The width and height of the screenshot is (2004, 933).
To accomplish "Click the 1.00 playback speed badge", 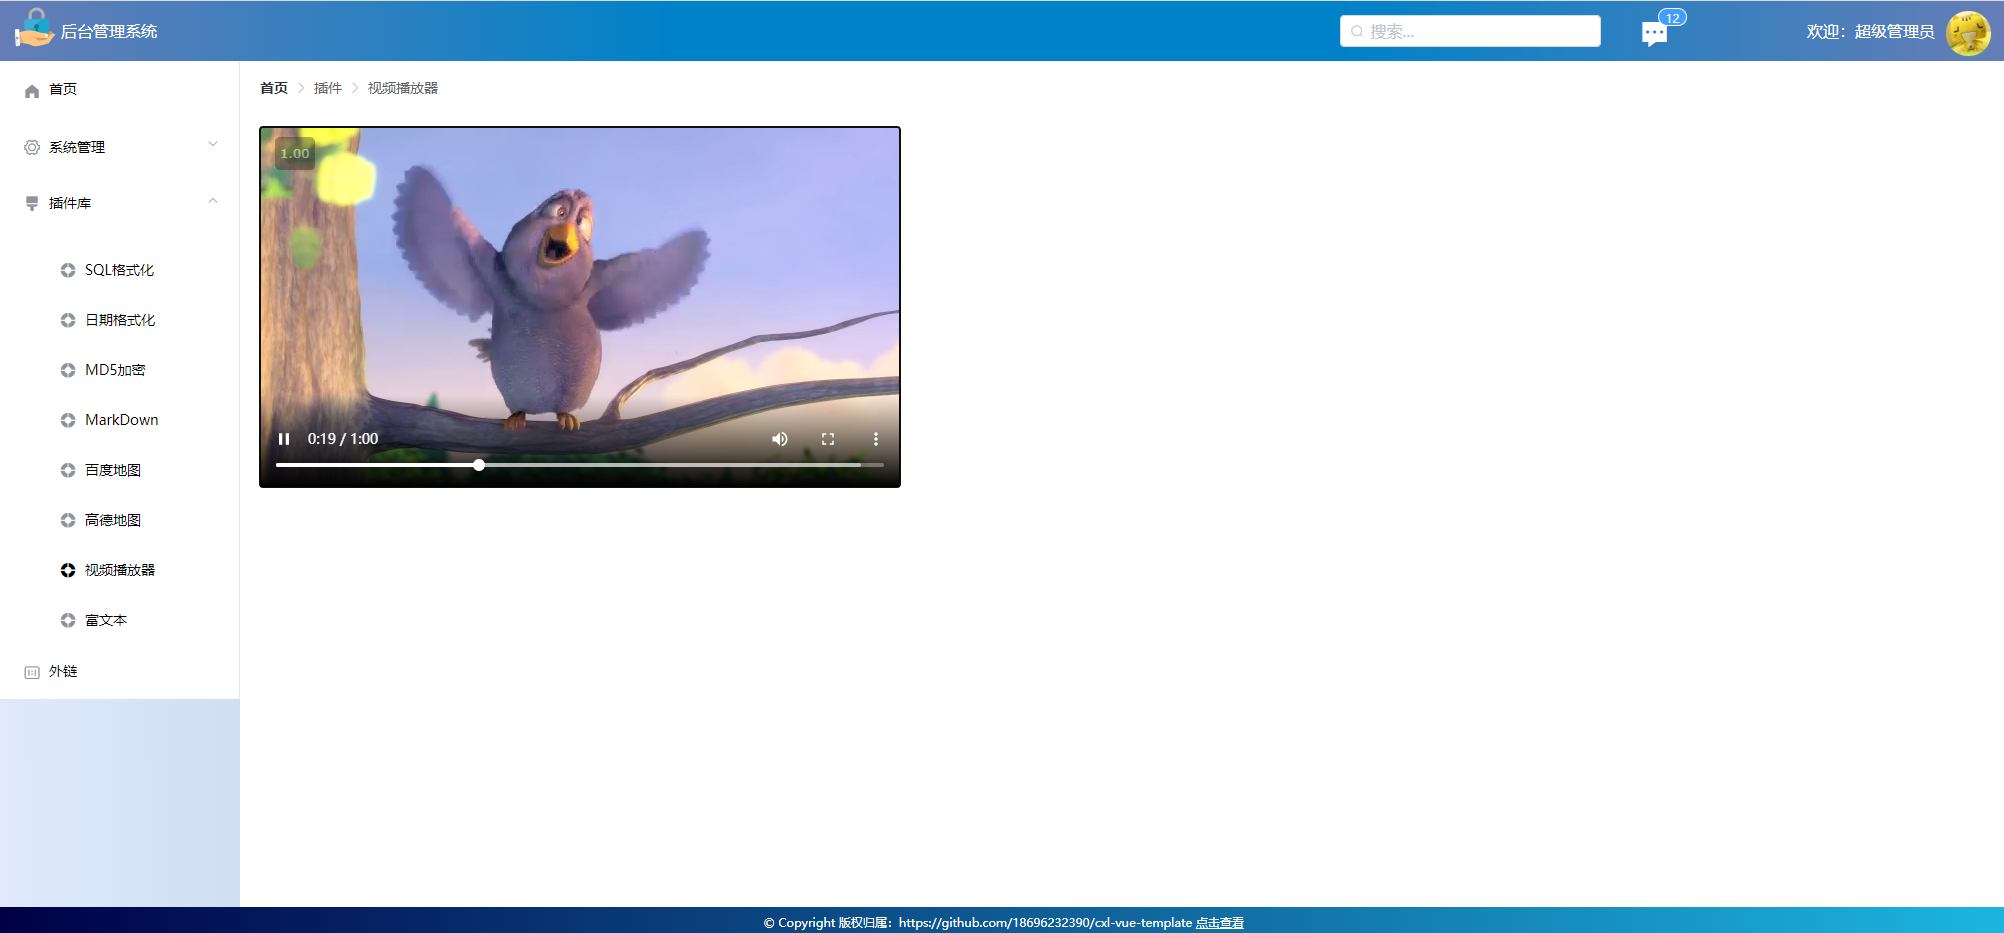I will (x=295, y=153).
